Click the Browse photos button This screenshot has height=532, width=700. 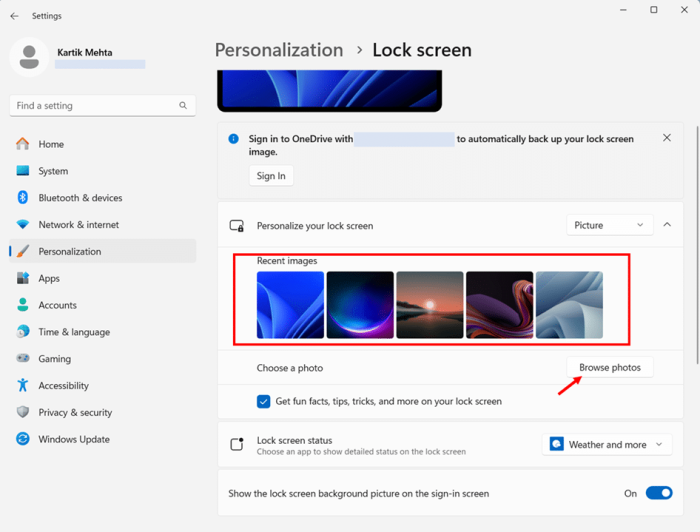pos(610,367)
